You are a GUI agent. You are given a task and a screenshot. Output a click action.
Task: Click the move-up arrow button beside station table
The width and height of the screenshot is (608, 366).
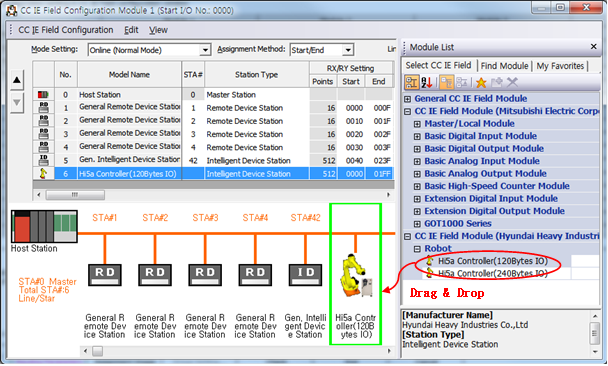coord(17,80)
